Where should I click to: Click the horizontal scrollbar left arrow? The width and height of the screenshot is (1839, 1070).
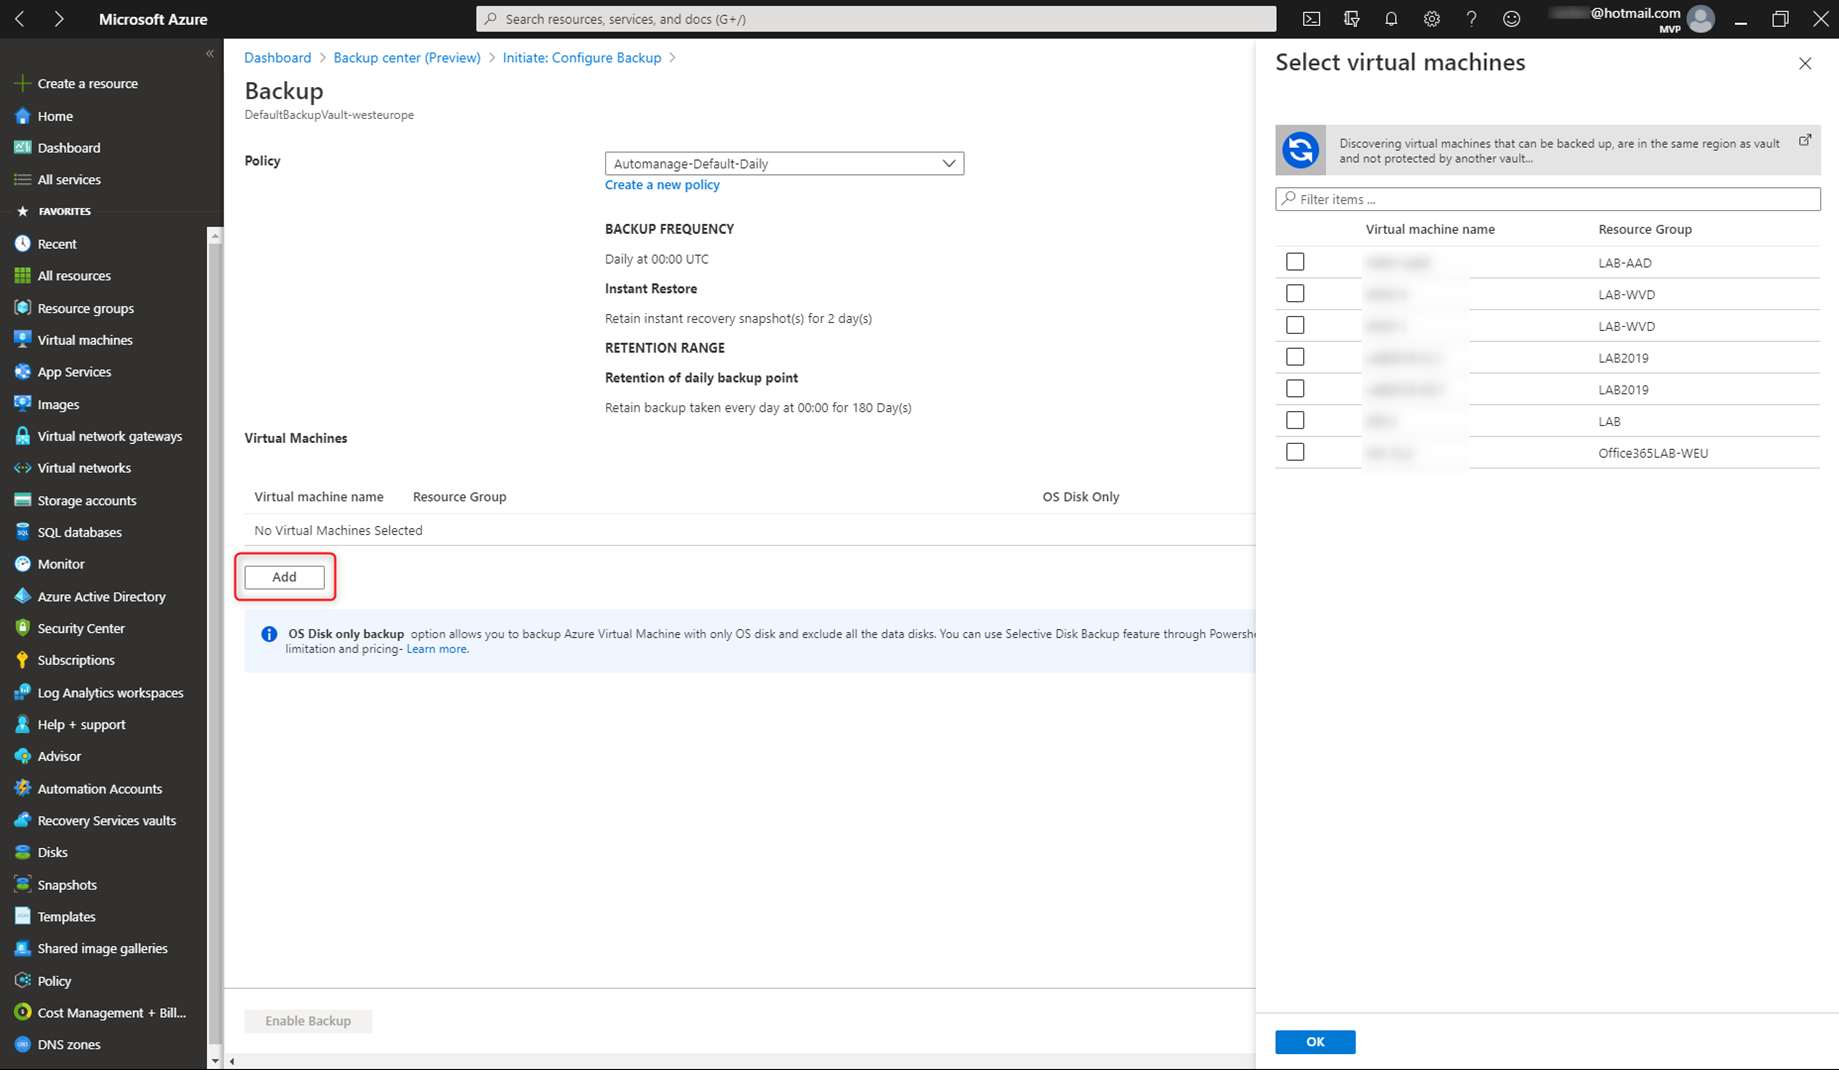click(x=232, y=1061)
